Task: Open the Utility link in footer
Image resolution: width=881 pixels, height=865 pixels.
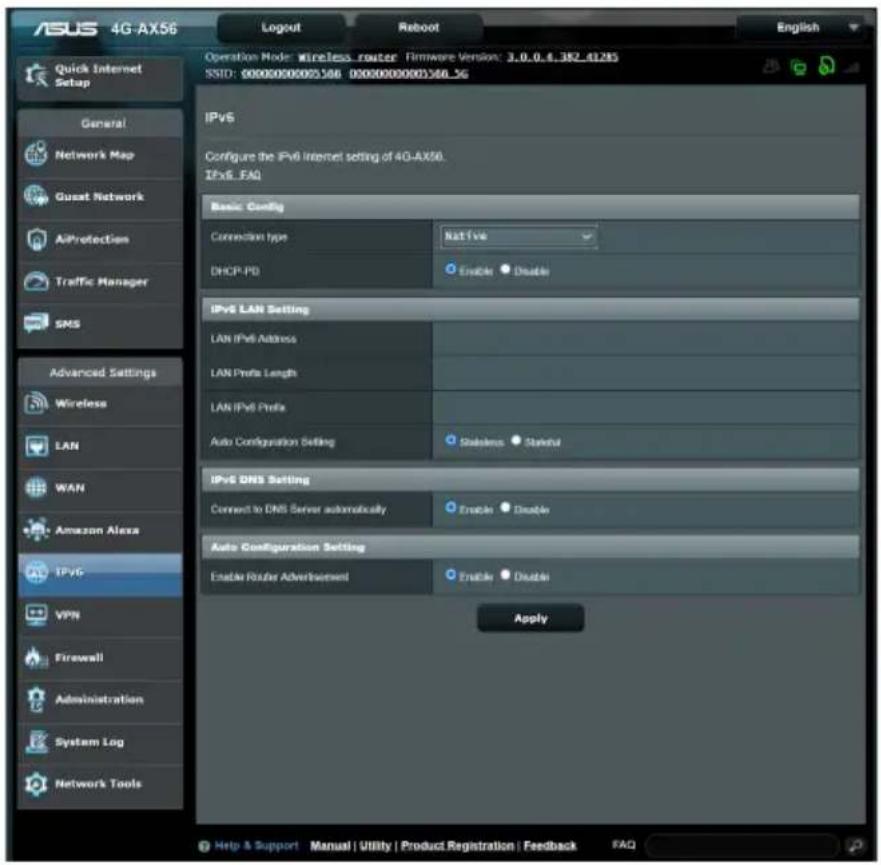Action: tap(375, 845)
